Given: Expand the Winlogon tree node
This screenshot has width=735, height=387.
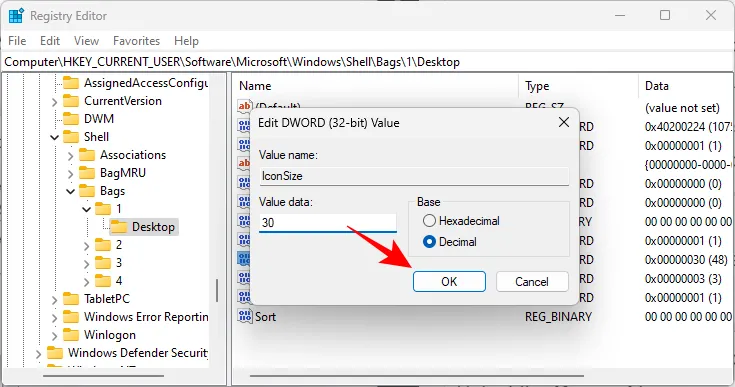Looking at the screenshot, I should [54, 335].
